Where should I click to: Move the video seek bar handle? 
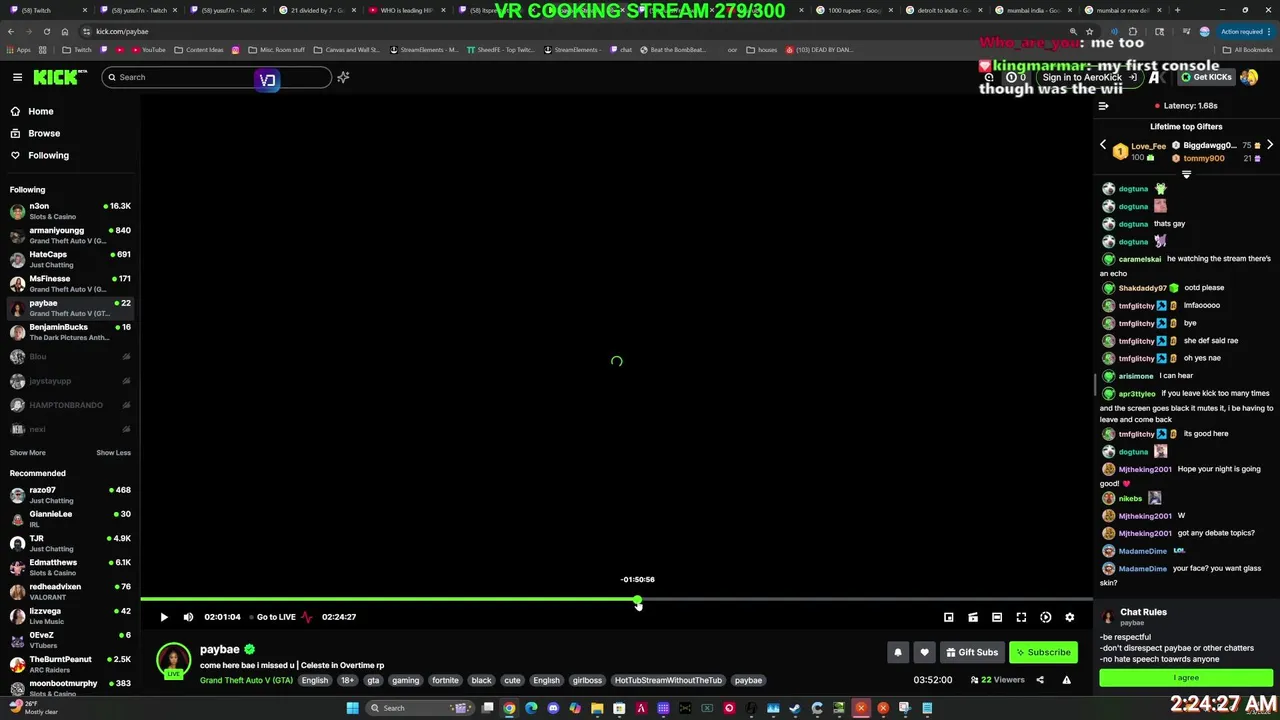click(x=638, y=600)
